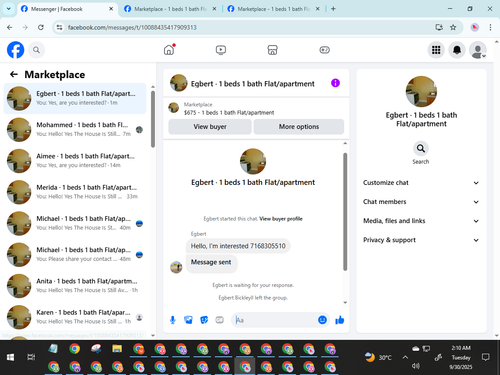This screenshot has width=500, height=375.
Task: Go back in browser history
Action: pyautogui.click(x=10, y=27)
